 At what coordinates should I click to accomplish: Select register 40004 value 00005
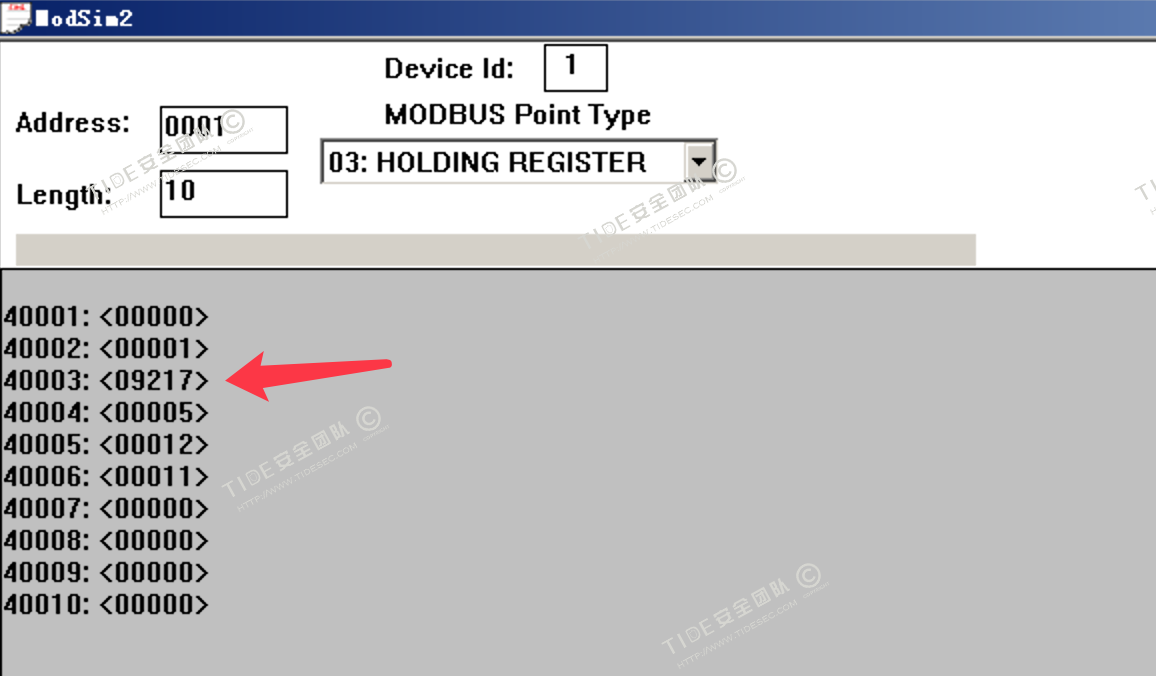[154, 413]
